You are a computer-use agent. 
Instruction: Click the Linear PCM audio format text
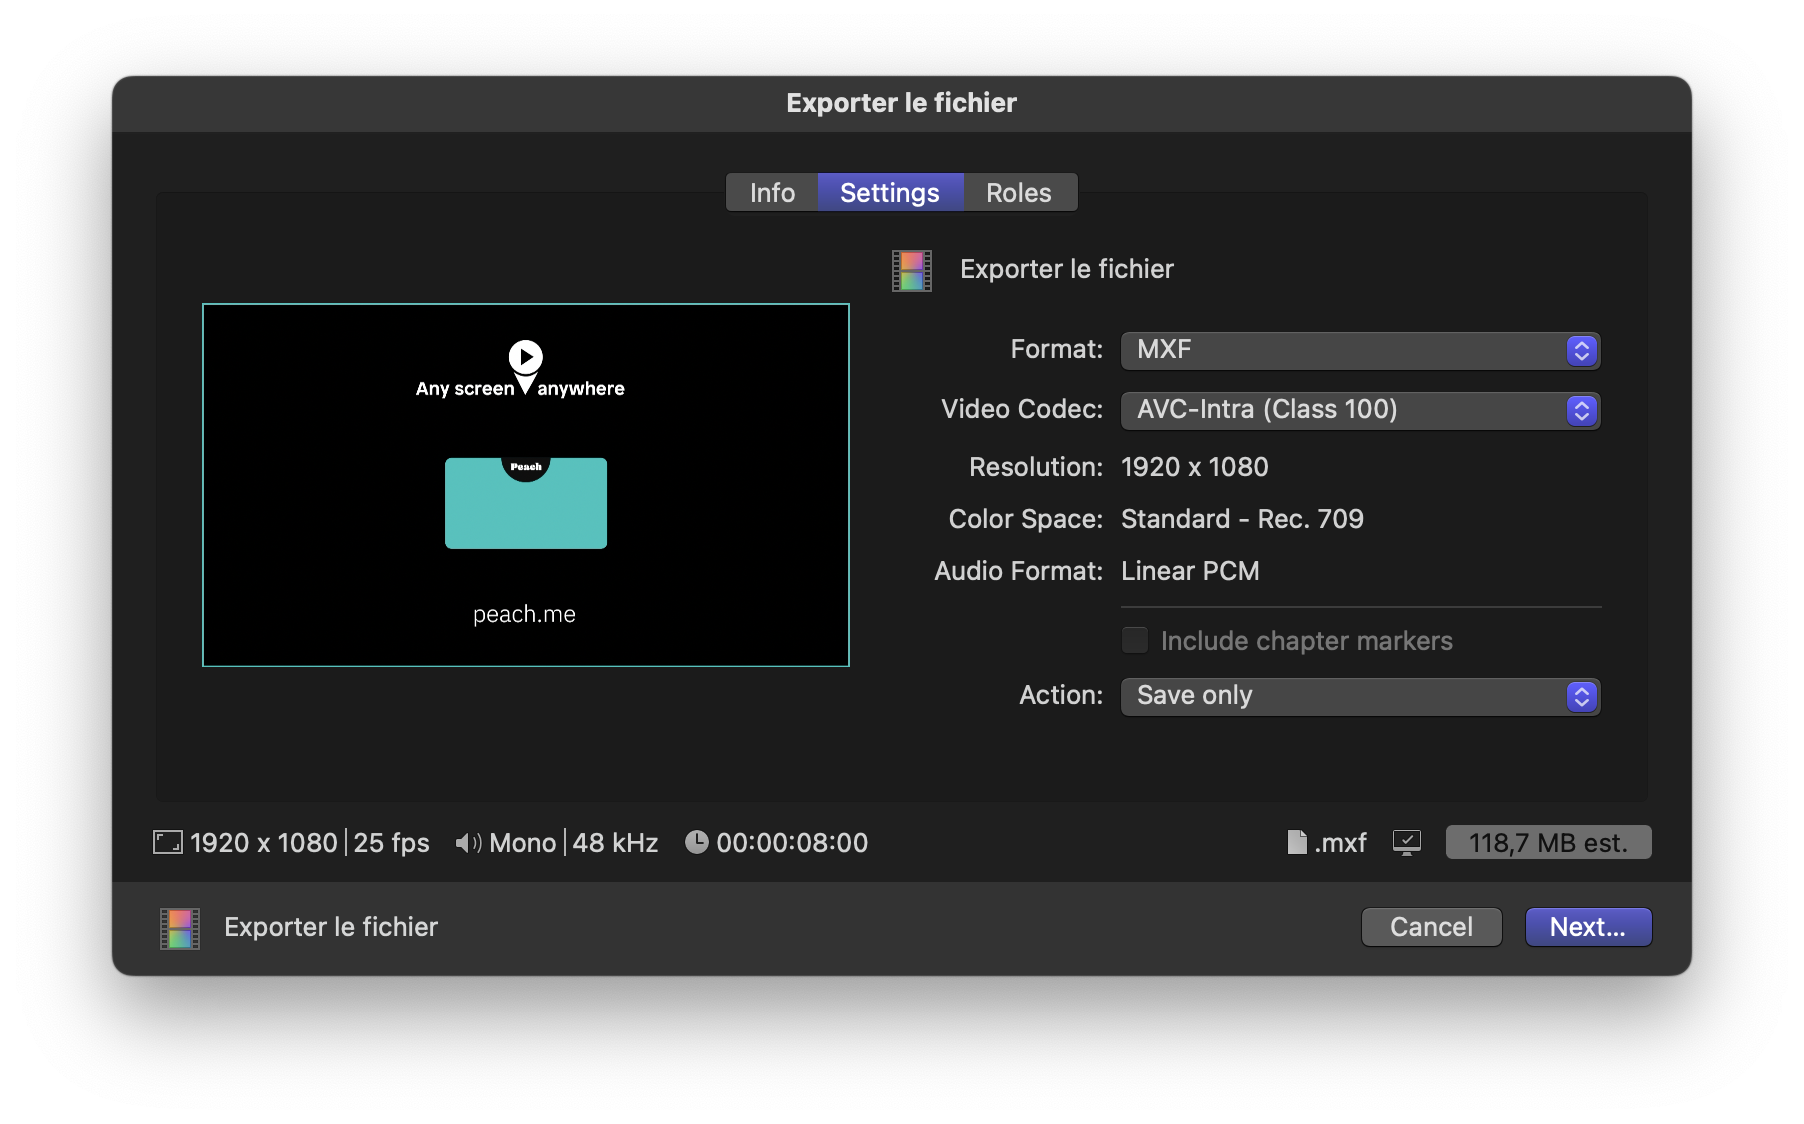[1190, 571]
